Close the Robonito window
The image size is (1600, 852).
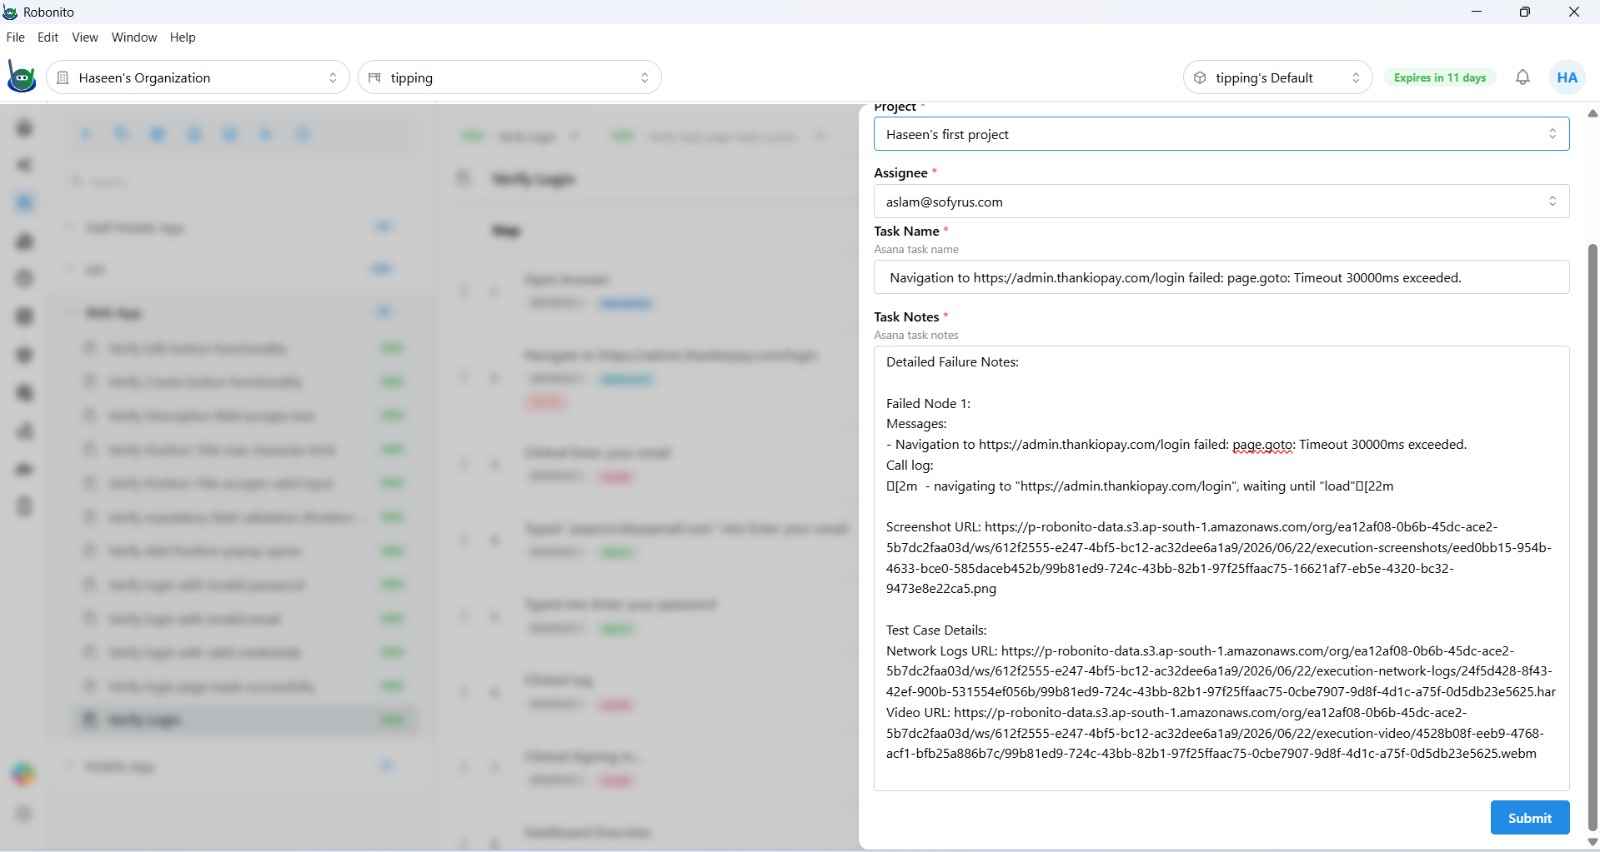click(1573, 12)
